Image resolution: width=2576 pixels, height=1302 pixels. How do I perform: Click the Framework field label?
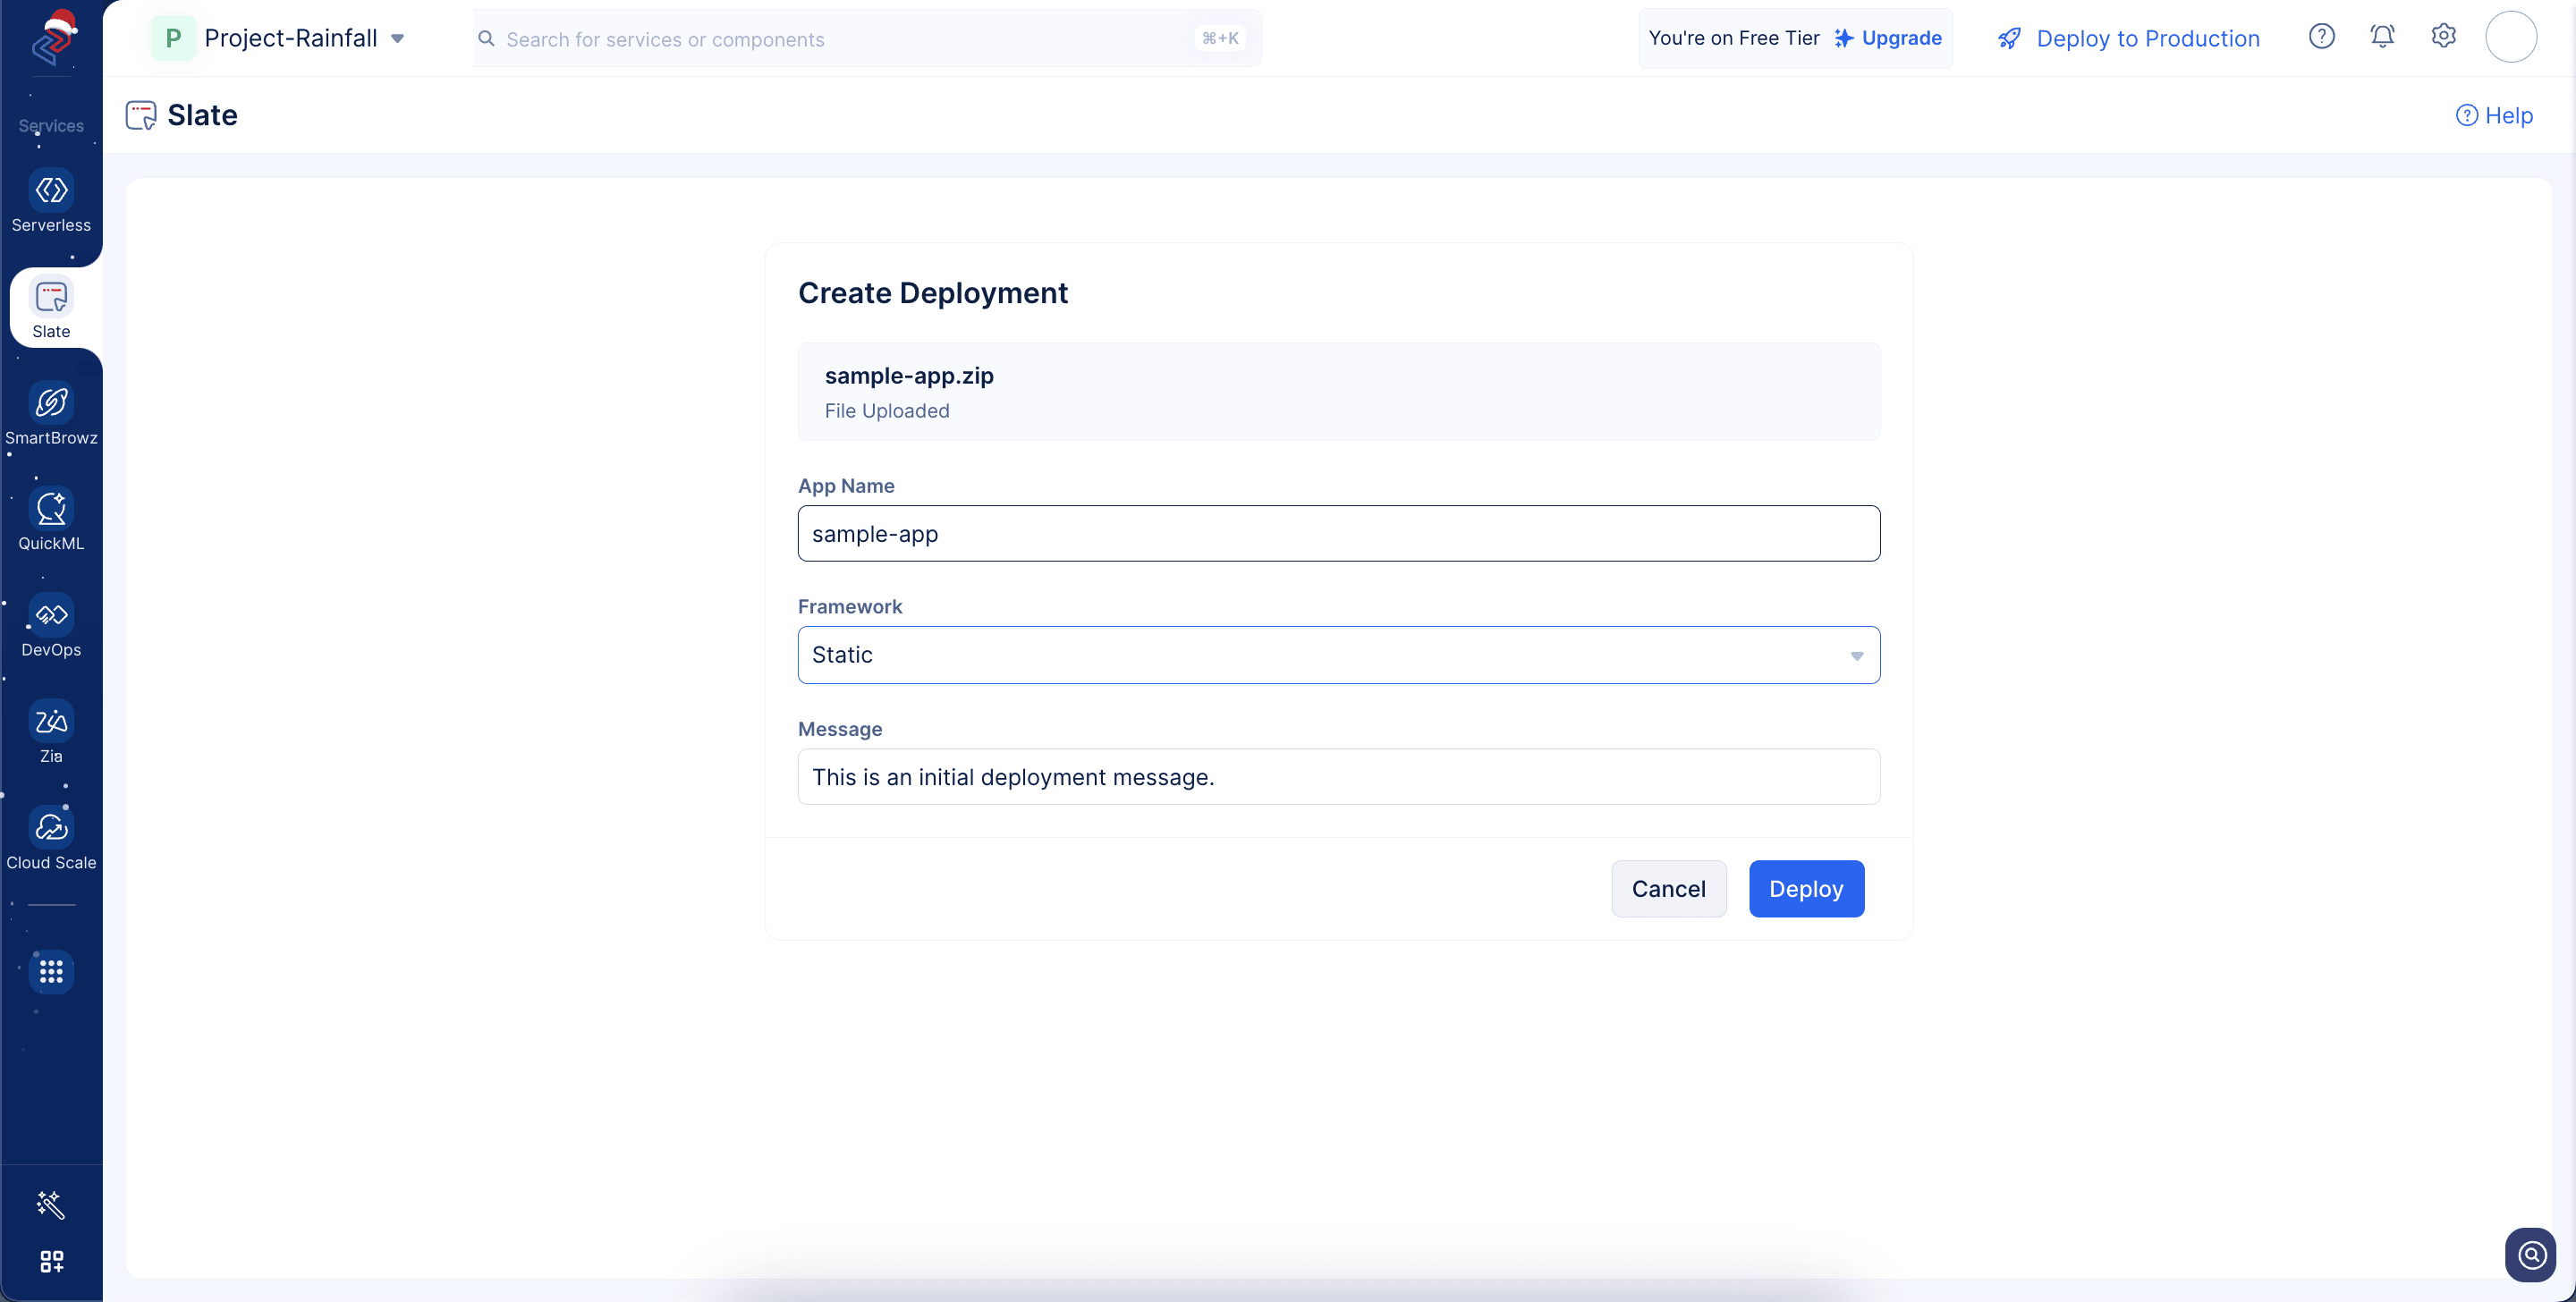tap(849, 607)
